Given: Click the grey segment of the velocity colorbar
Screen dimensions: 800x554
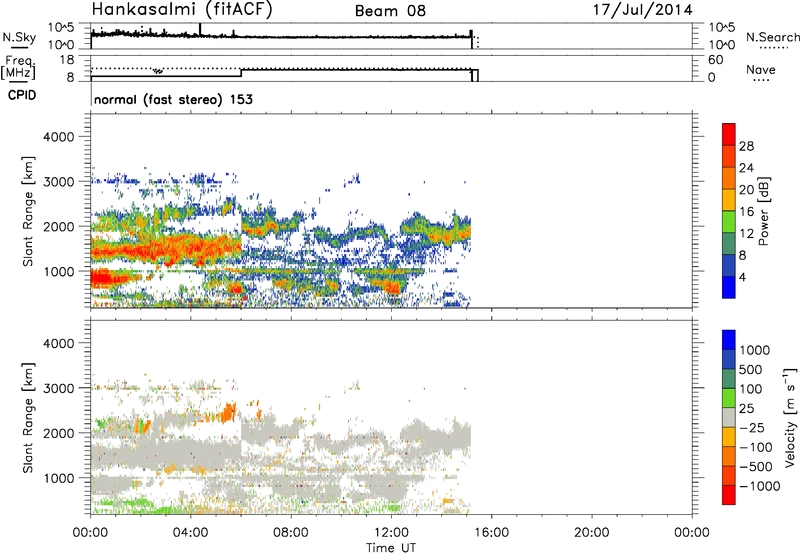Looking at the screenshot, I should [729, 418].
